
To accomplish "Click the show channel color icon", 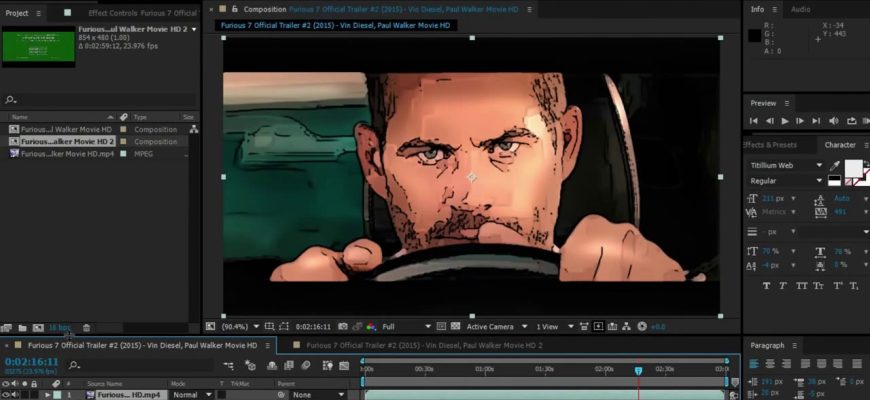I will point(371,326).
